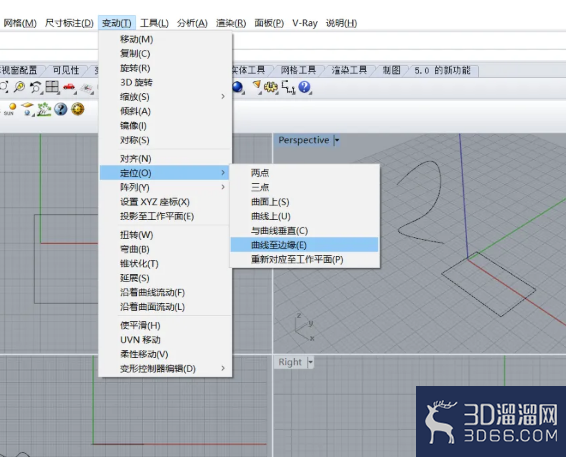
Task: Click the V-Ray help question-mark icon
Action: click(x=61, y=109)
